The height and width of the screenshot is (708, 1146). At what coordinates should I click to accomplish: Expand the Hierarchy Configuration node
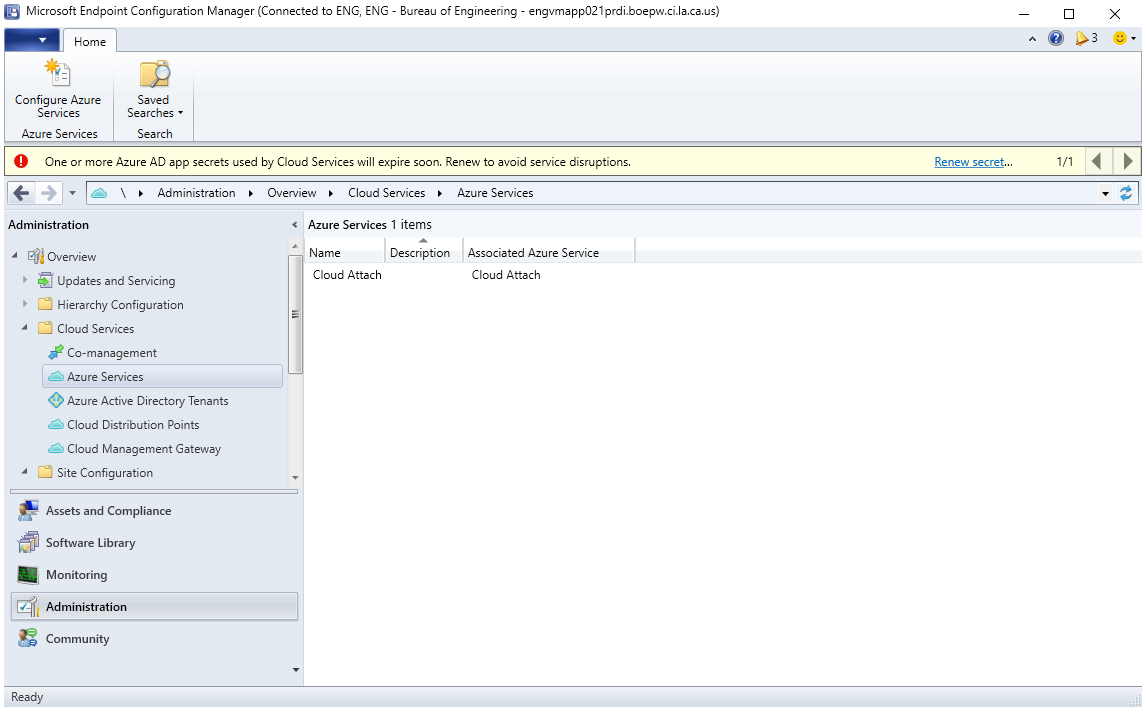(25, 304)
